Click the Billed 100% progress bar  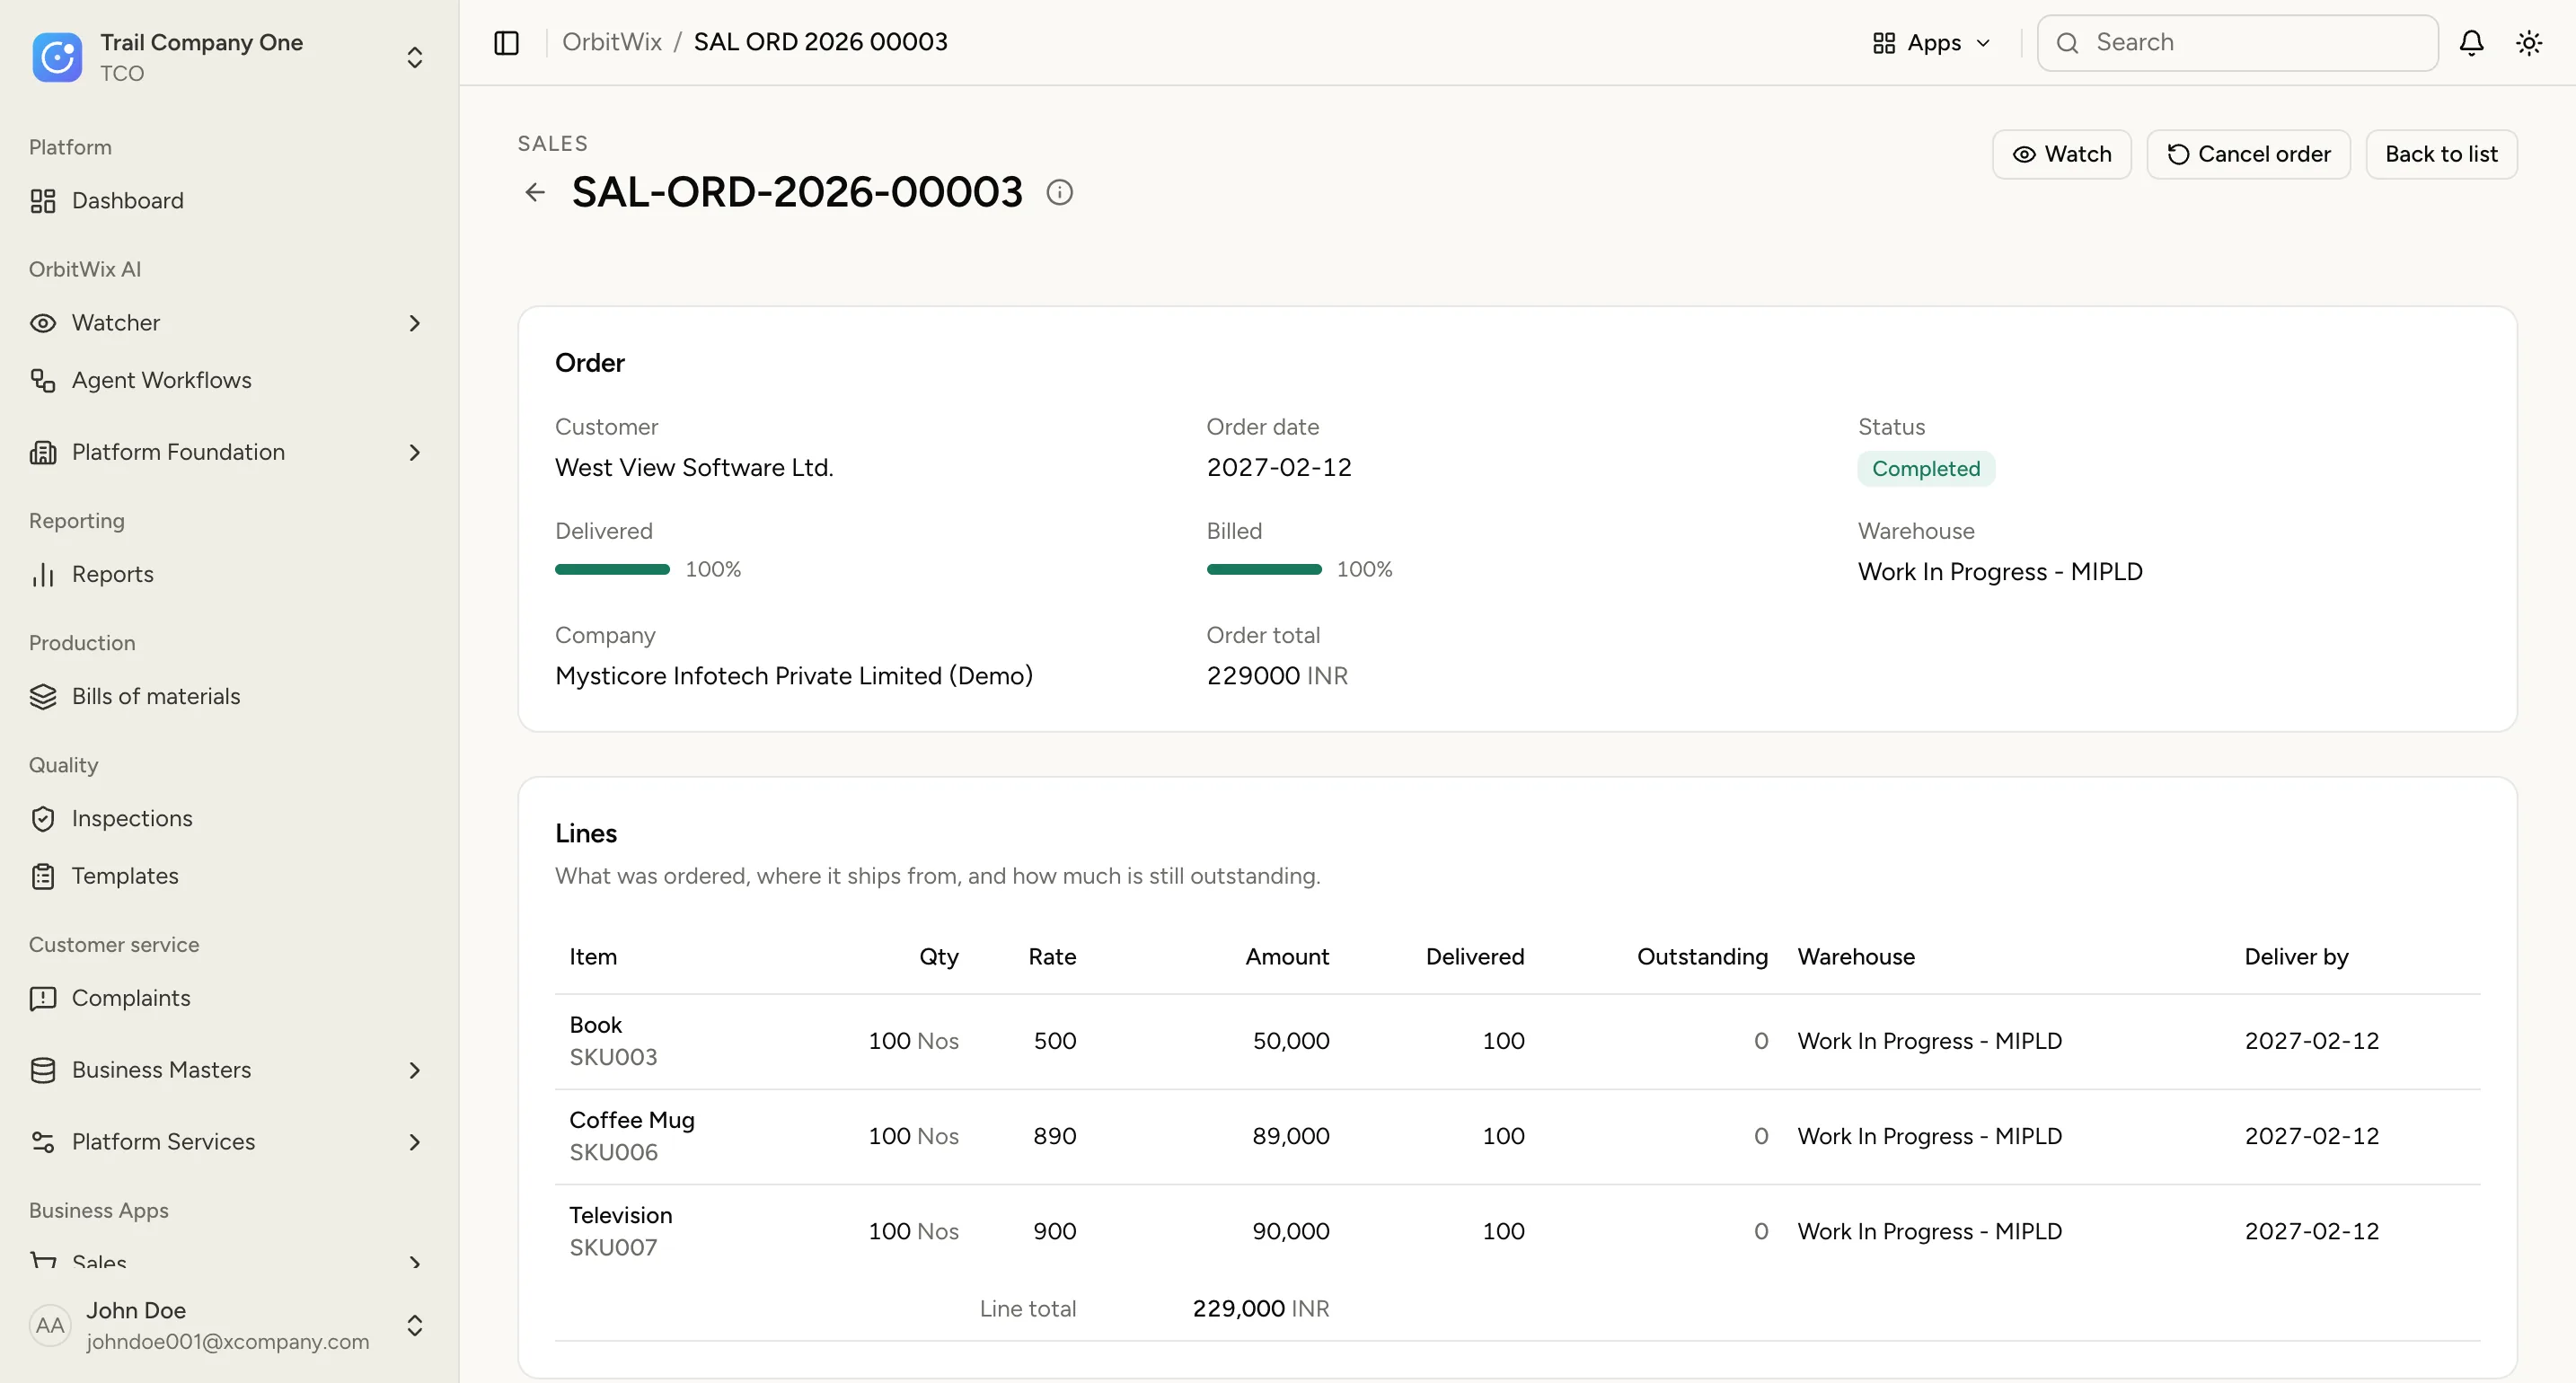[x=1264, y=569]
